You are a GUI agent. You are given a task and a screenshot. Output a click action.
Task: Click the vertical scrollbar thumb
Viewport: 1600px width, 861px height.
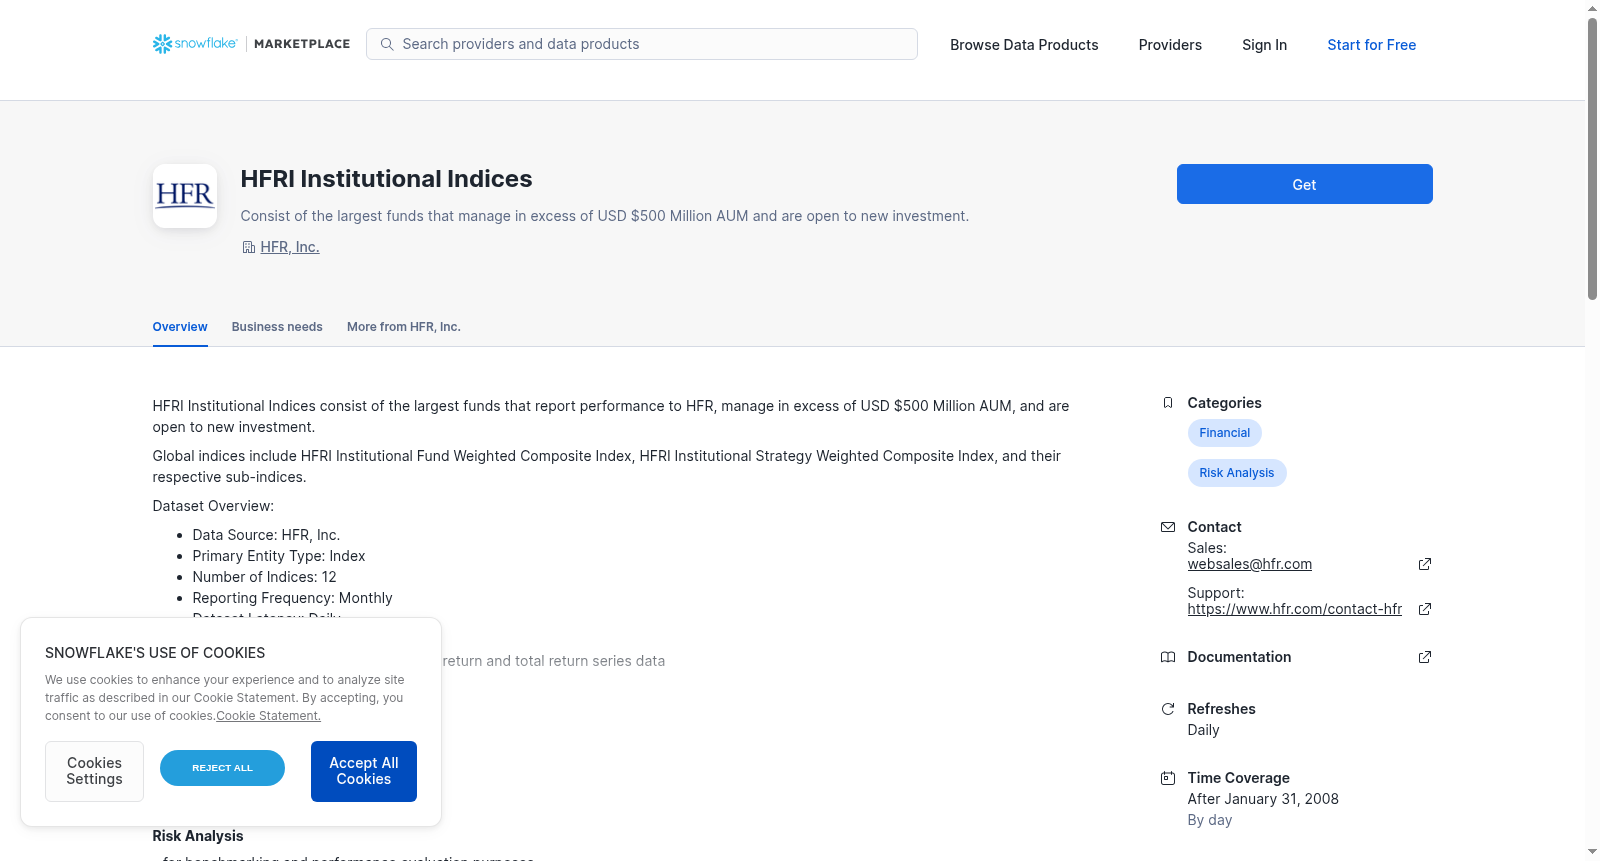[x=1592, y=158]
